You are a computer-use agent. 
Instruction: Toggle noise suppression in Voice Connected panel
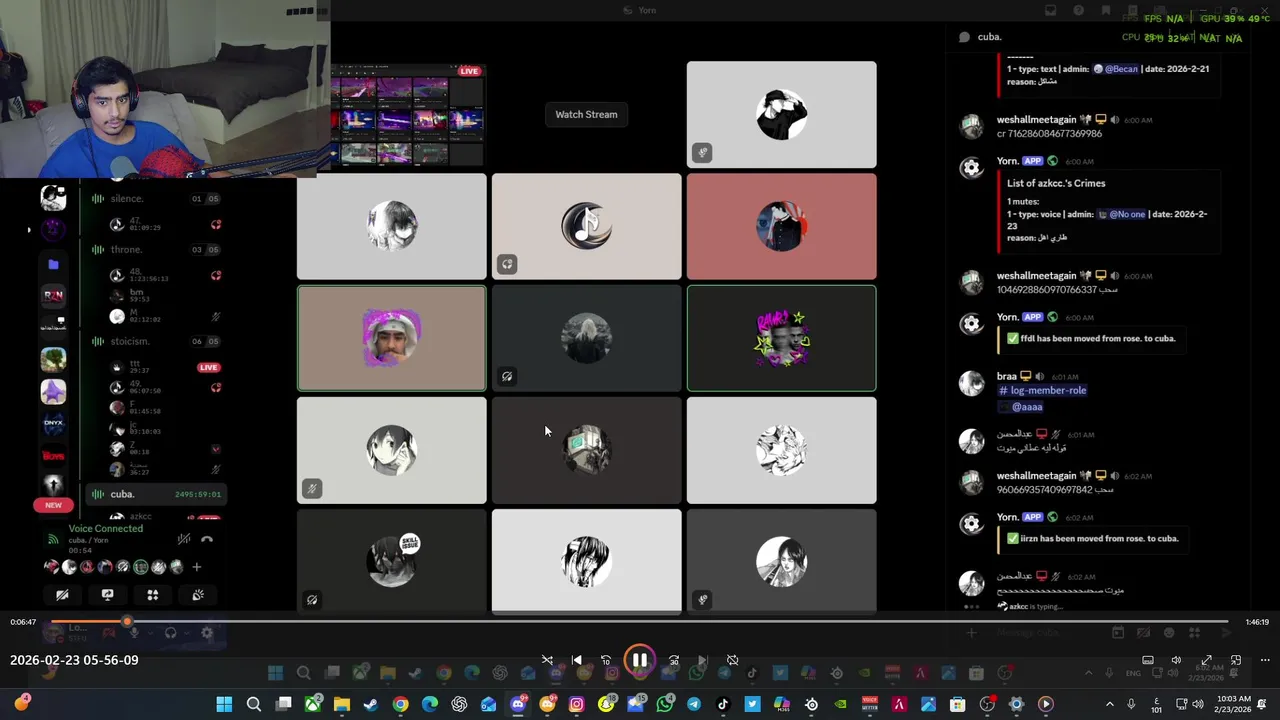[x=184, y=539]
